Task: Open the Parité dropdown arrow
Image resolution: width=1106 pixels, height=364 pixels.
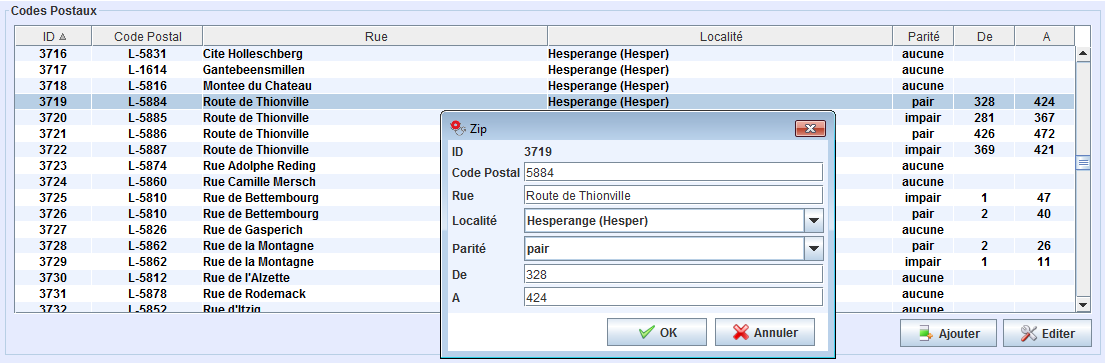Action: (813, 248)
